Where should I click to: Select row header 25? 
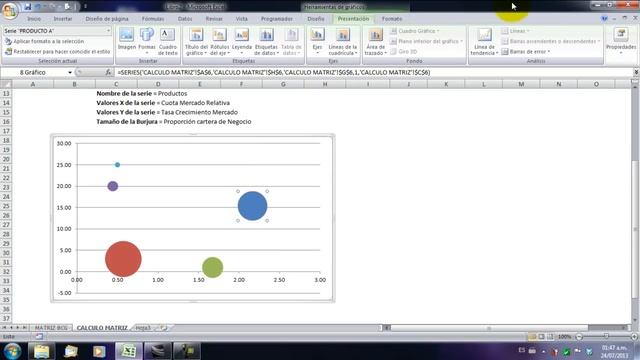[x=6, y=206]
